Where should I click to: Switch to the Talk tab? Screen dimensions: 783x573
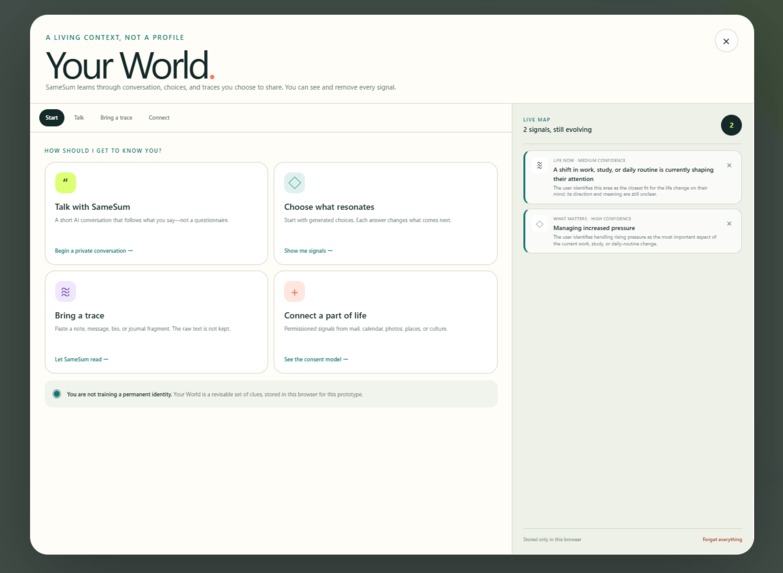coord(79,118)
